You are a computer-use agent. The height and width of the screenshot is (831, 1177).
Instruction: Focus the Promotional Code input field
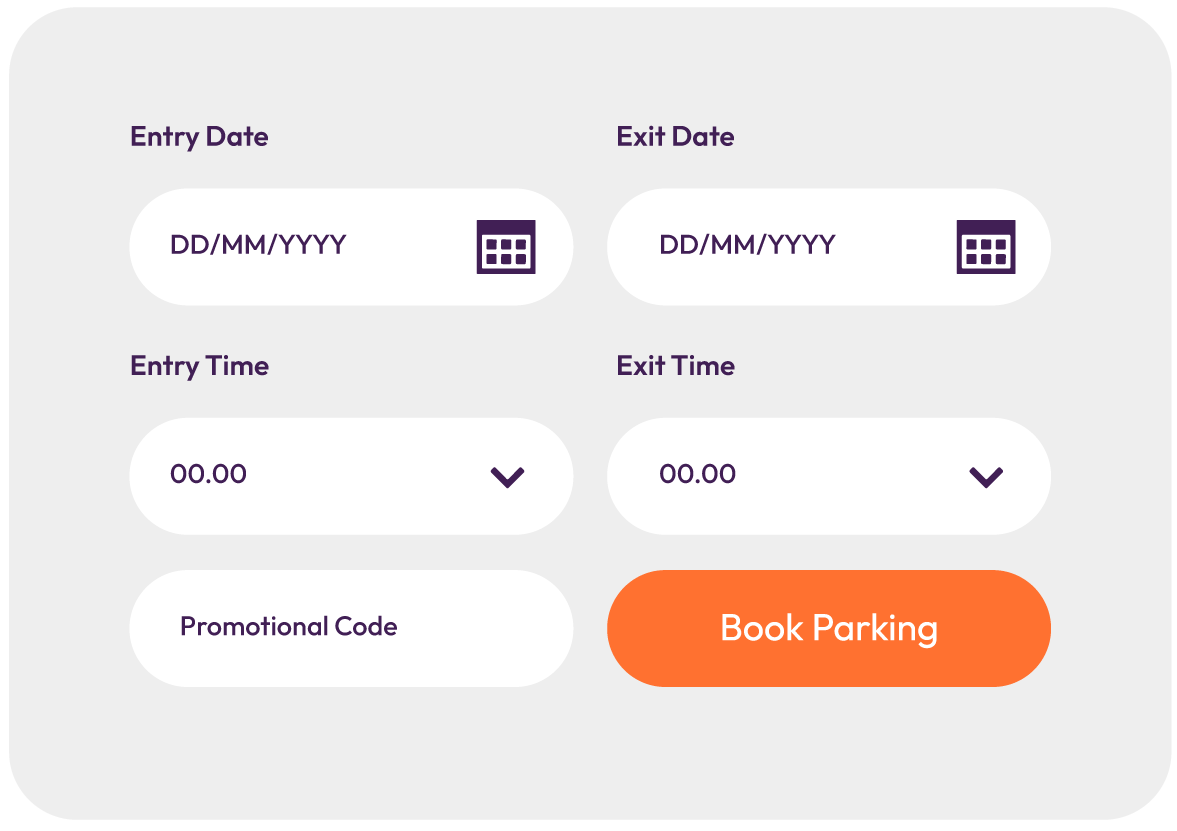351,628
